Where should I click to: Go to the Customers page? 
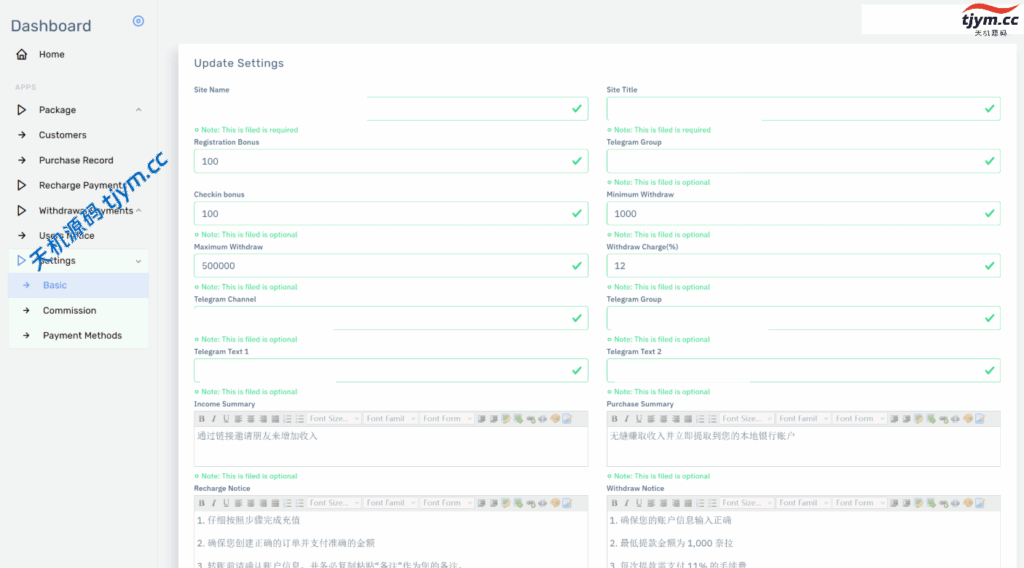[x=62, y=135]
